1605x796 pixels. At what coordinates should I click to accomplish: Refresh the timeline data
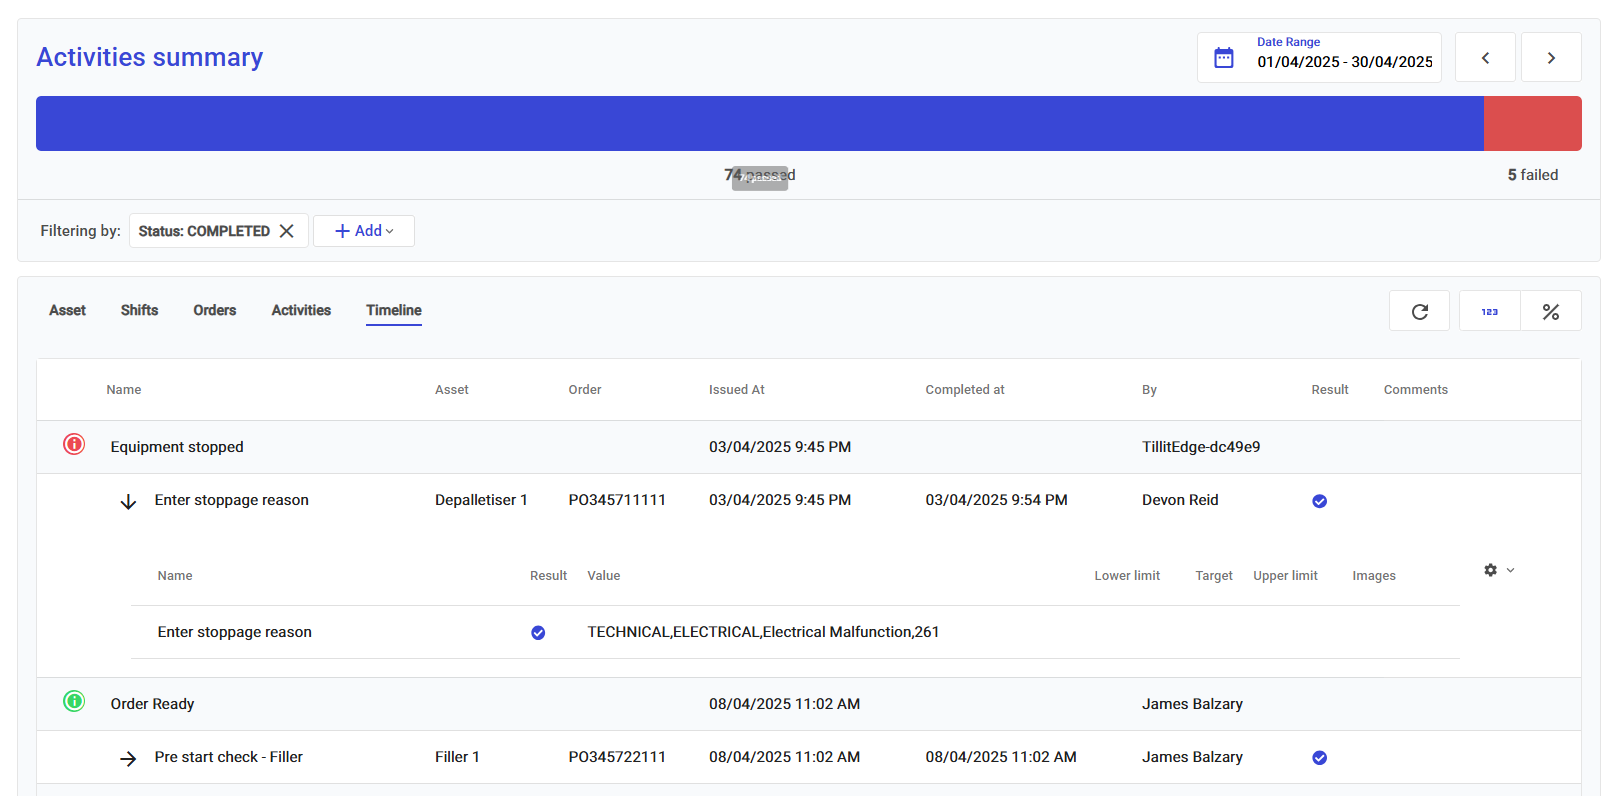click(x=1419, y=312)
